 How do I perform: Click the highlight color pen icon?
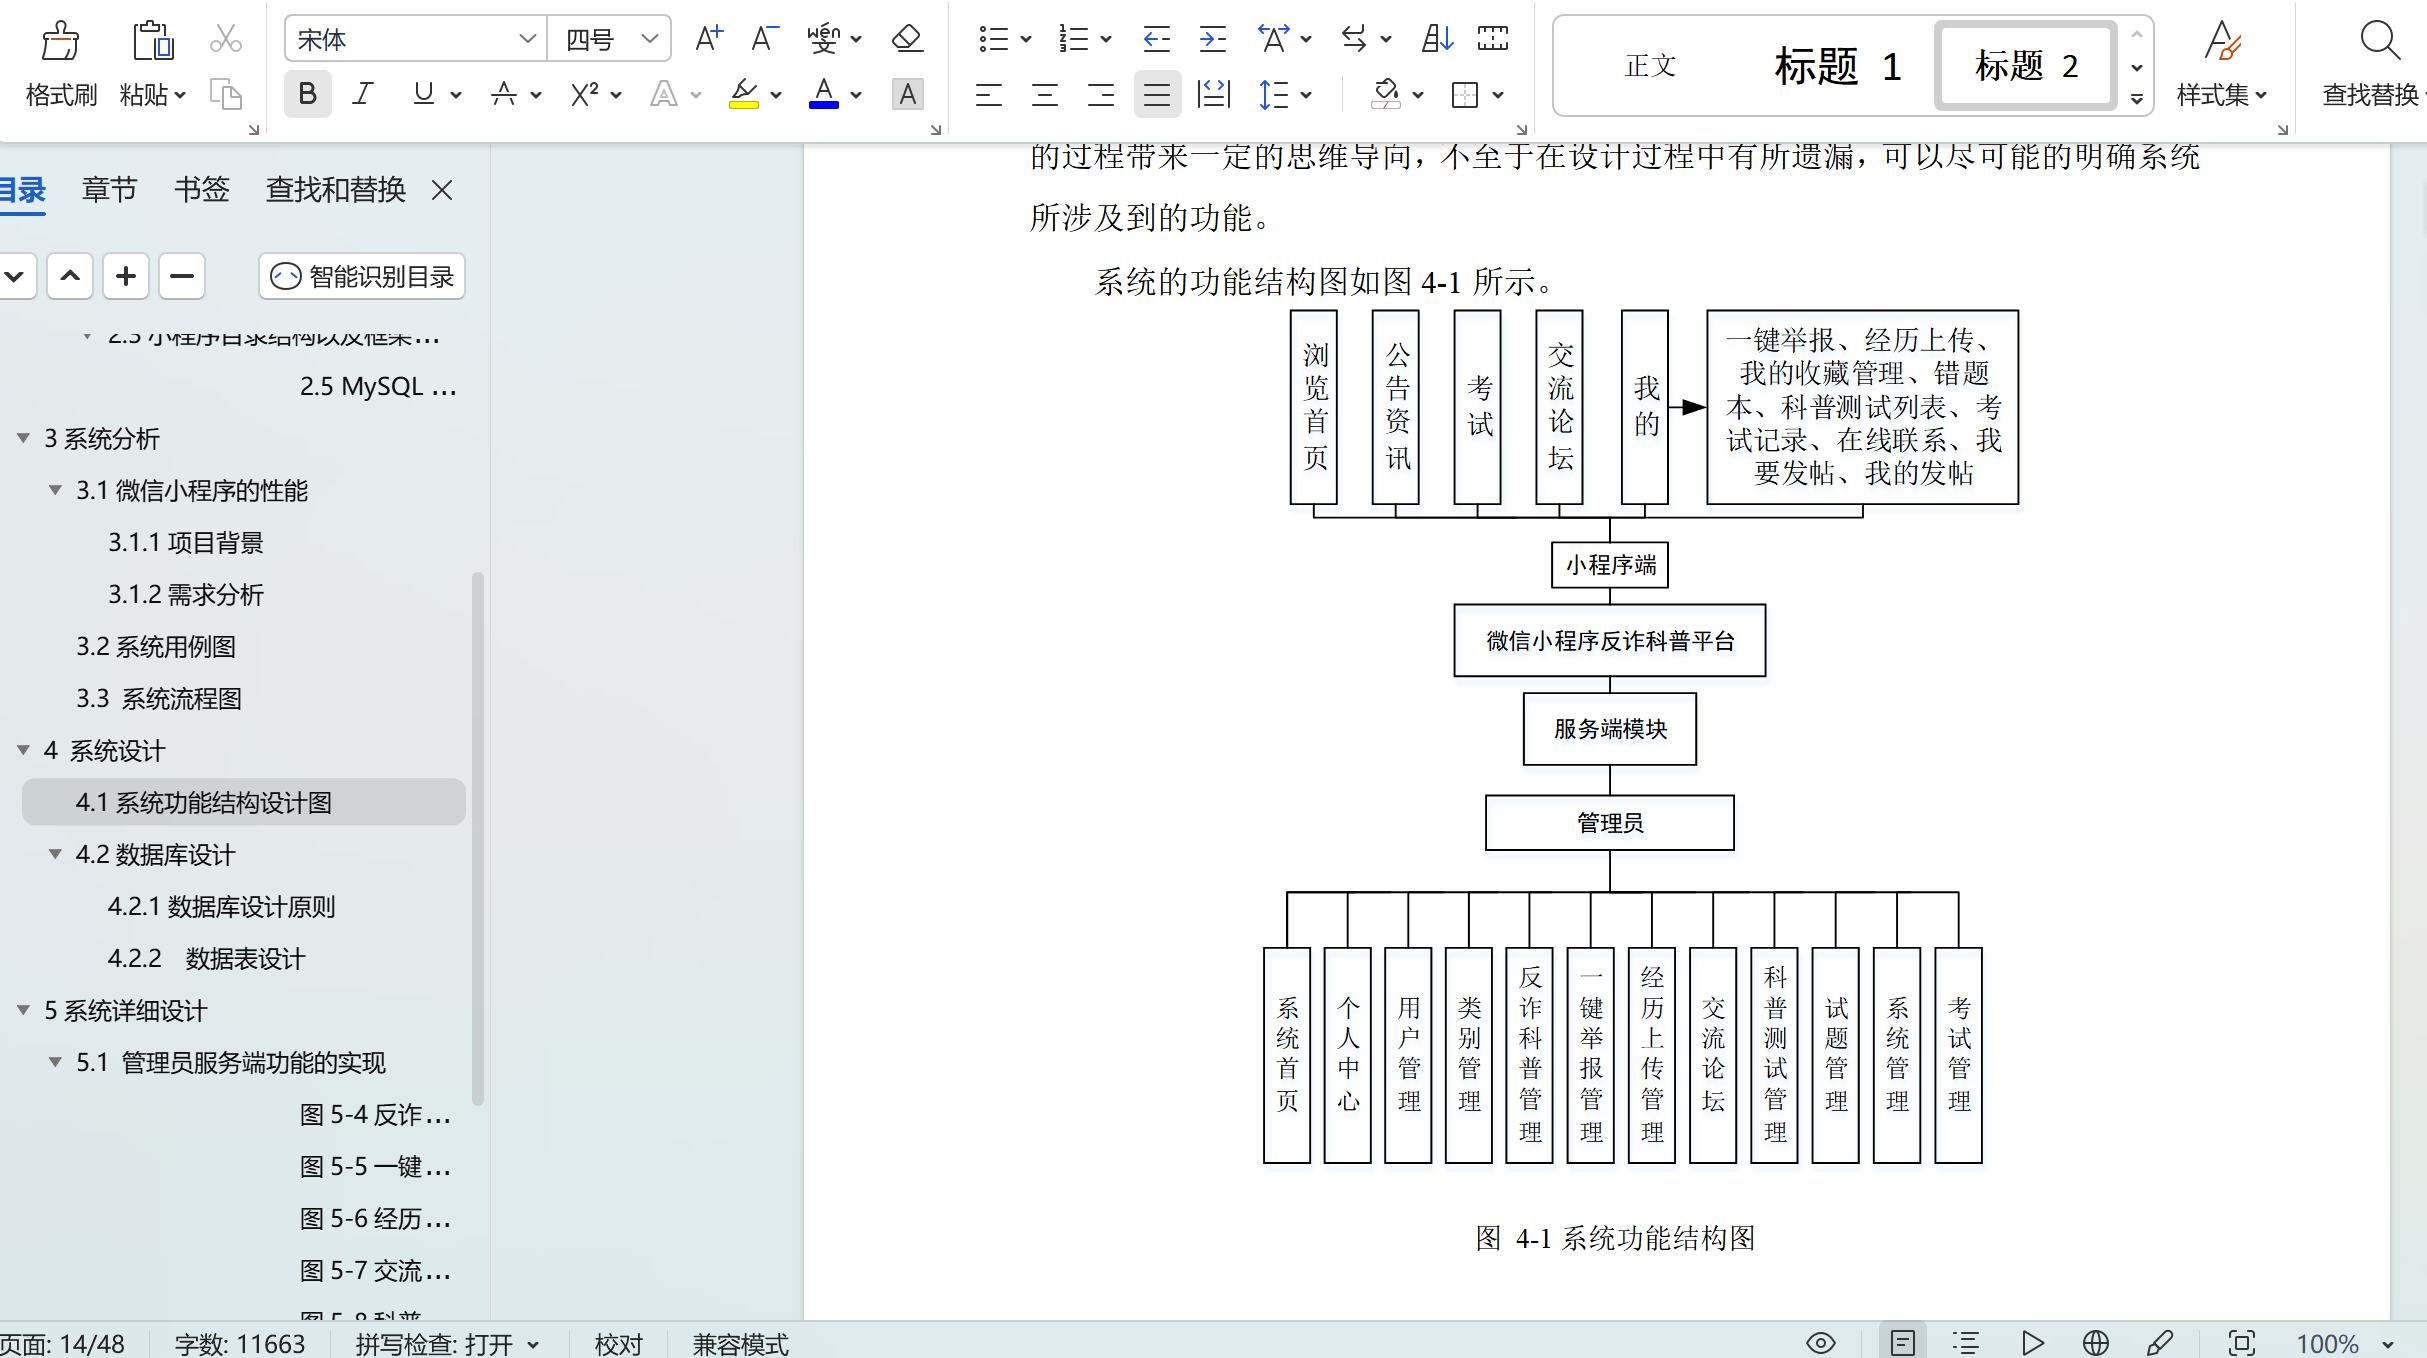pyautogui.click(x=745, y=94)
